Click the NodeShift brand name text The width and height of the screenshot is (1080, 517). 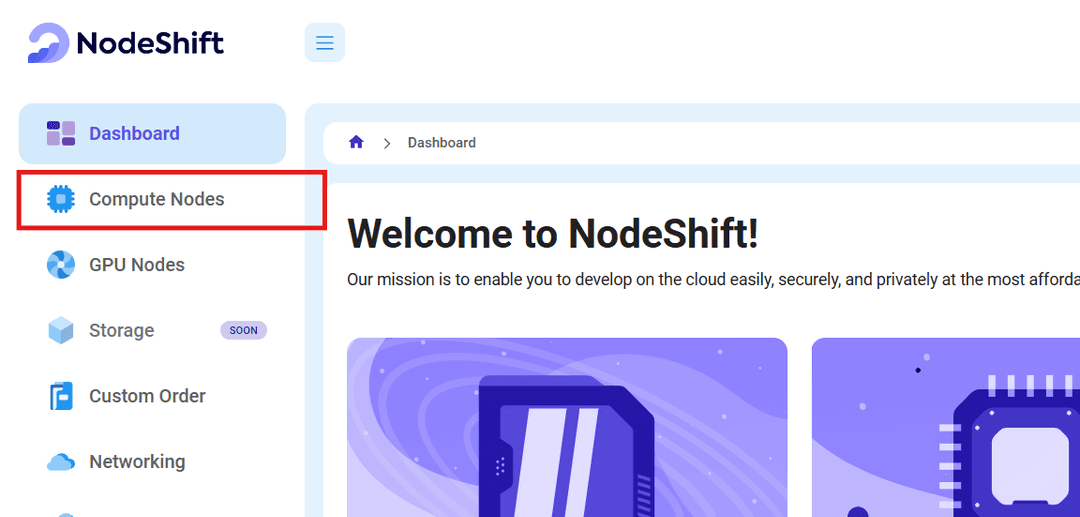pos(150,43)
